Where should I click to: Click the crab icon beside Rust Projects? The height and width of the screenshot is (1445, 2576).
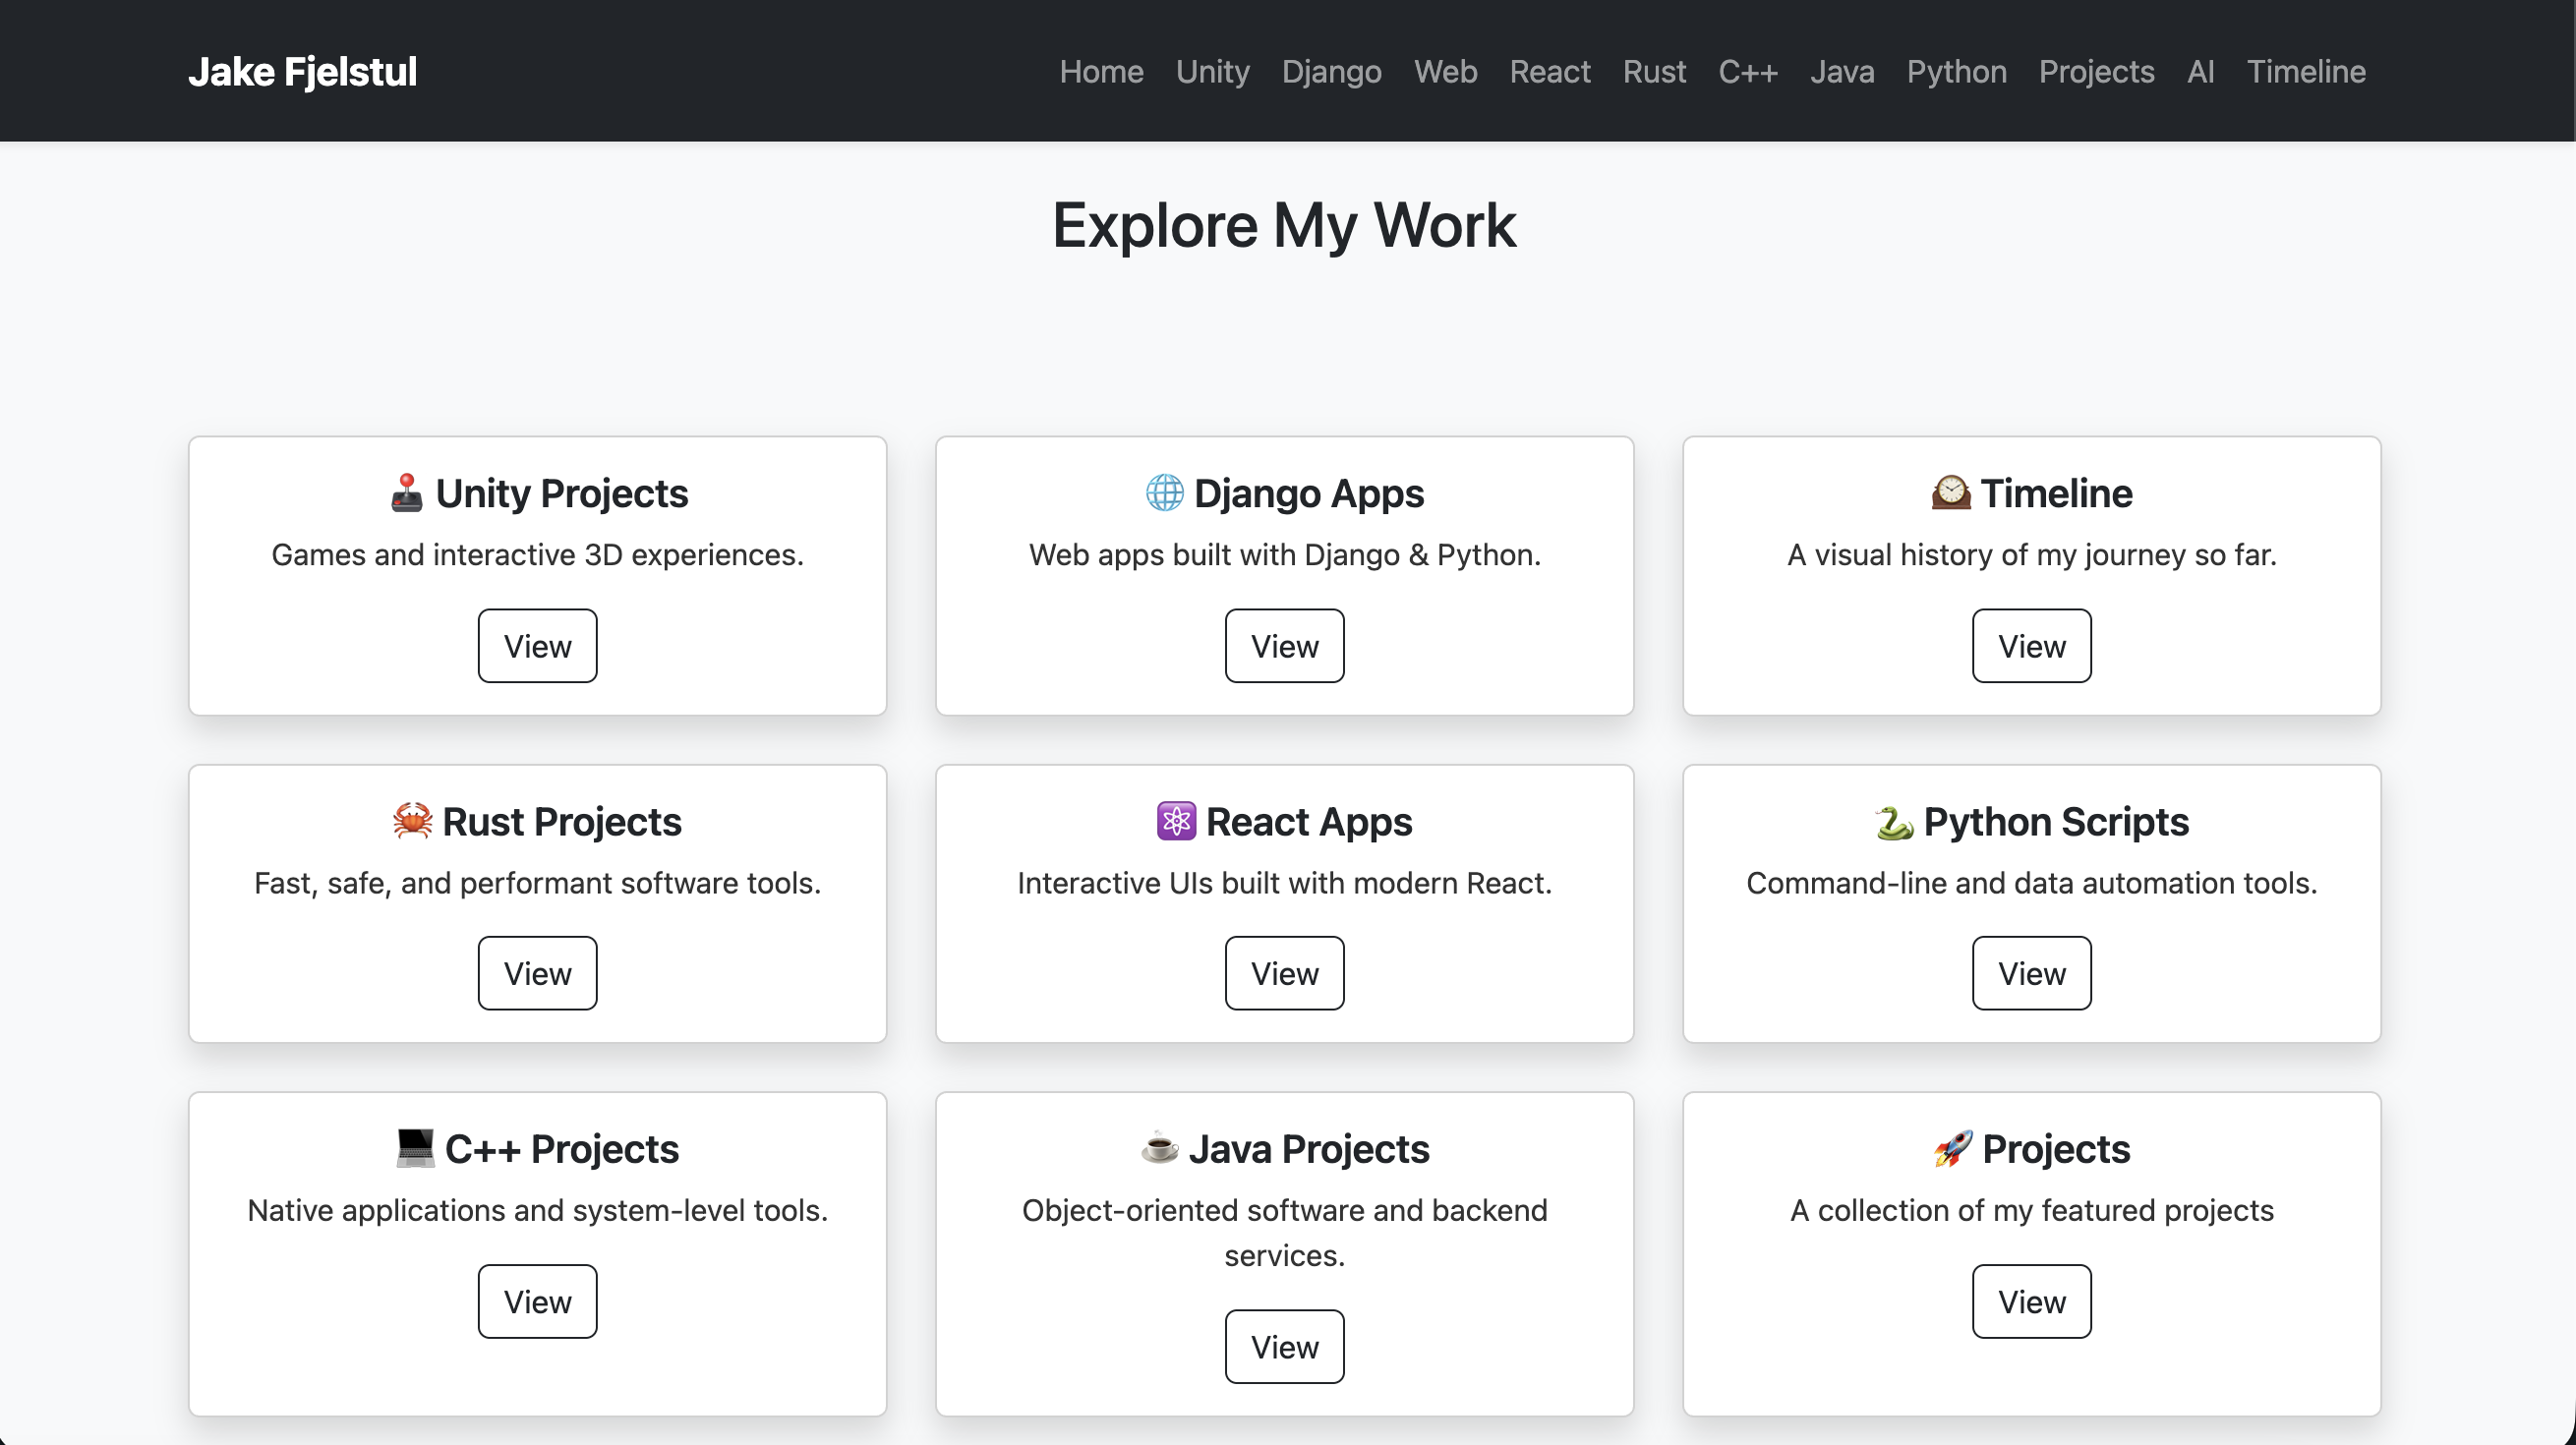[412, 821]
